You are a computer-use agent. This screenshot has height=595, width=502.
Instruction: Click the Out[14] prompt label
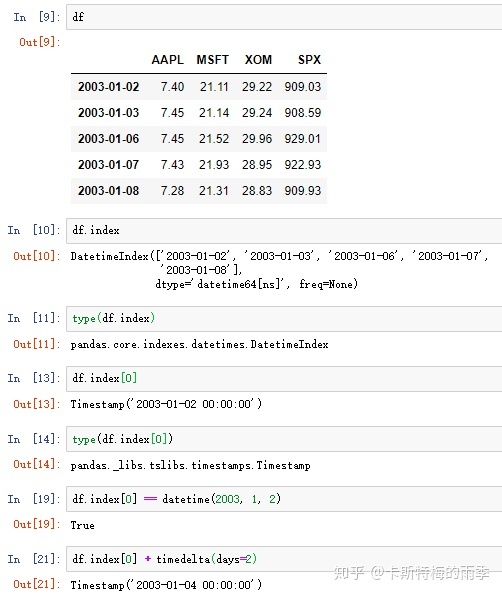point(37,464)
